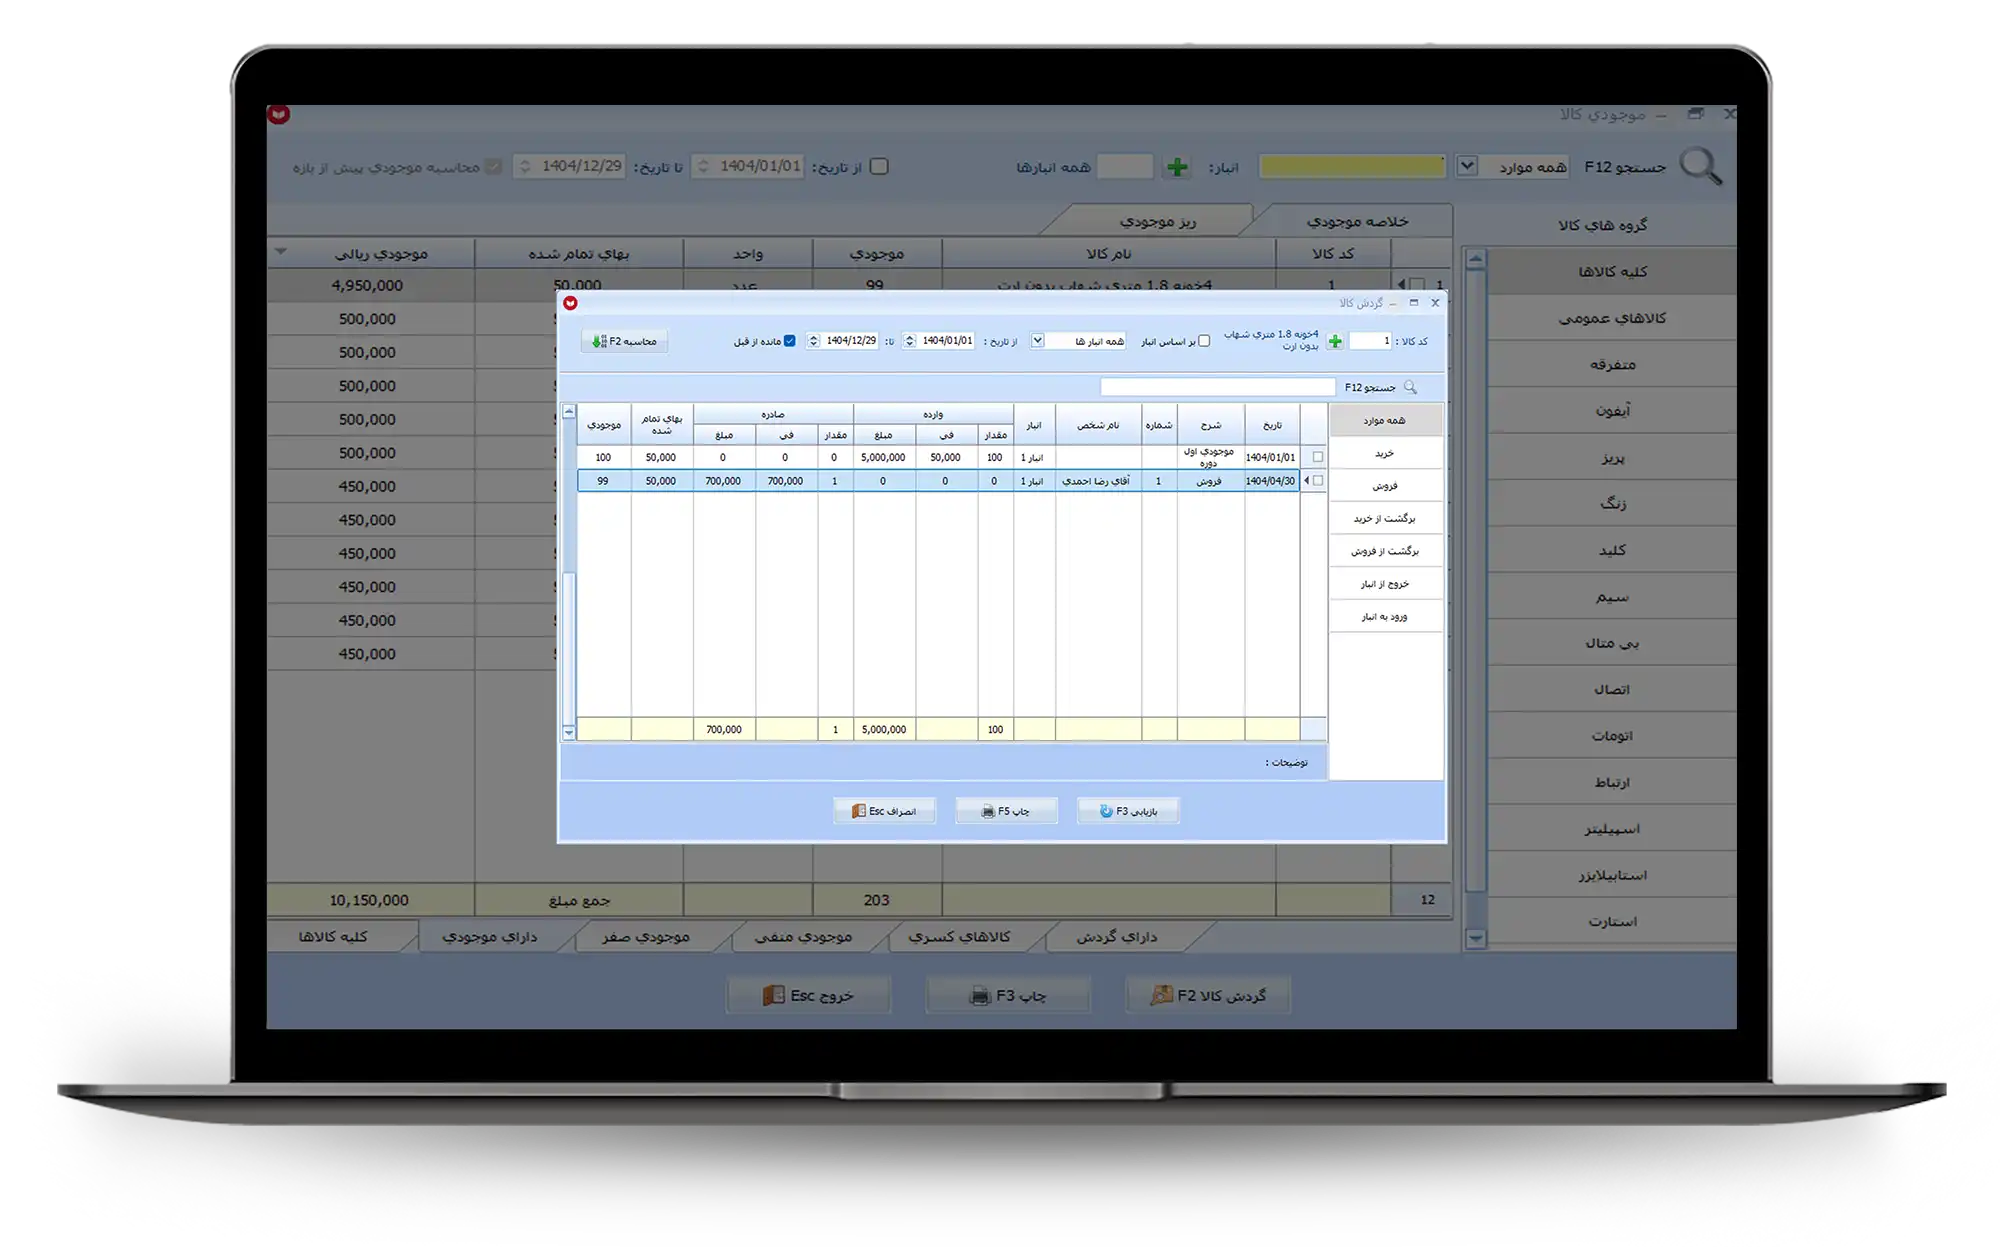Click the exit Esc button in the main window

click(808, 996)
